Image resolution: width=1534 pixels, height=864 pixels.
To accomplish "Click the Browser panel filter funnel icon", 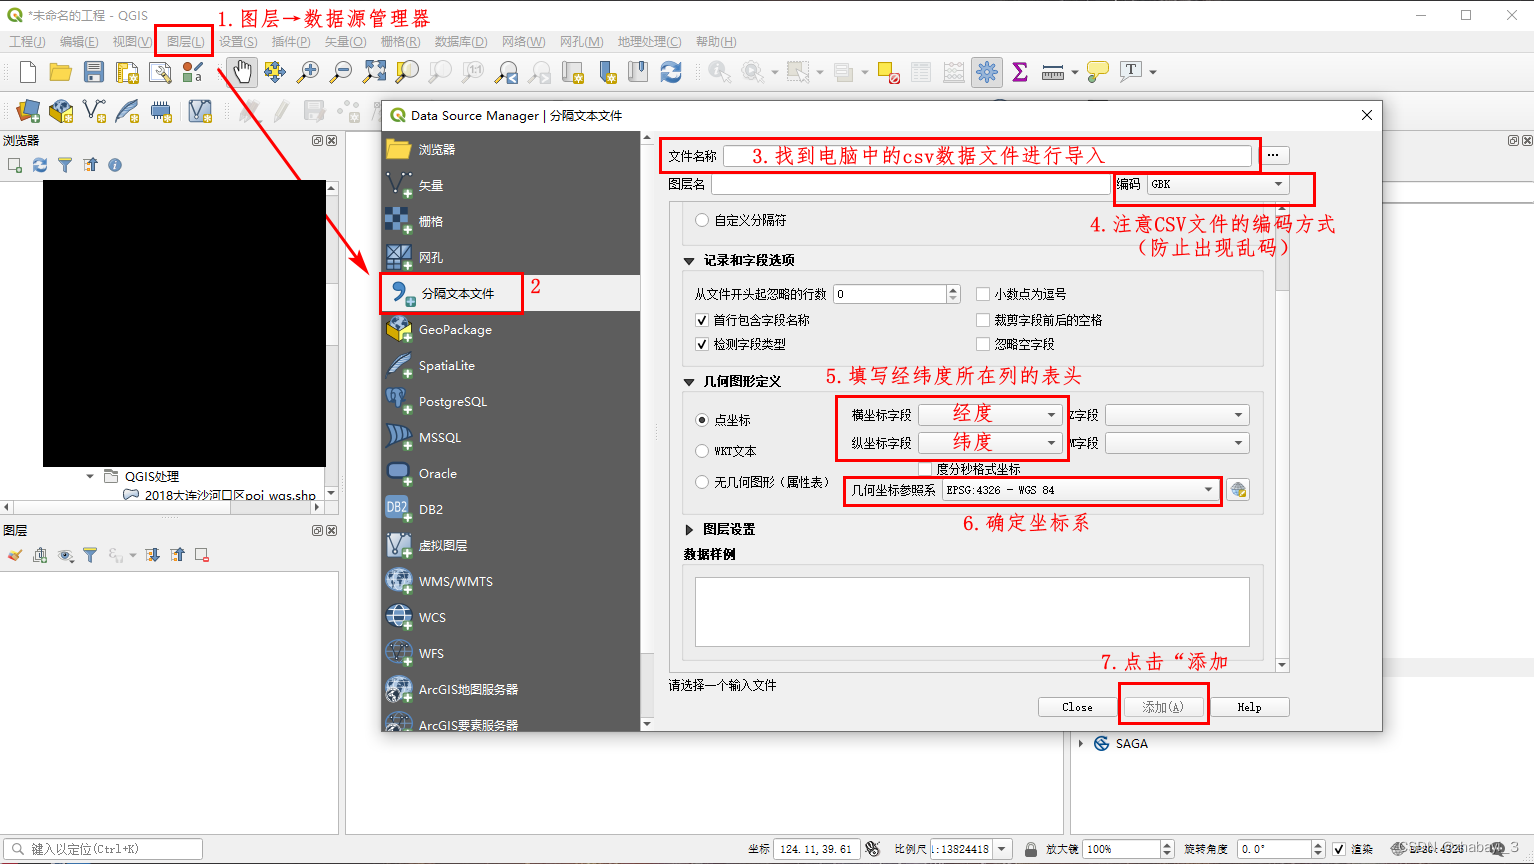I will (65, 165).
